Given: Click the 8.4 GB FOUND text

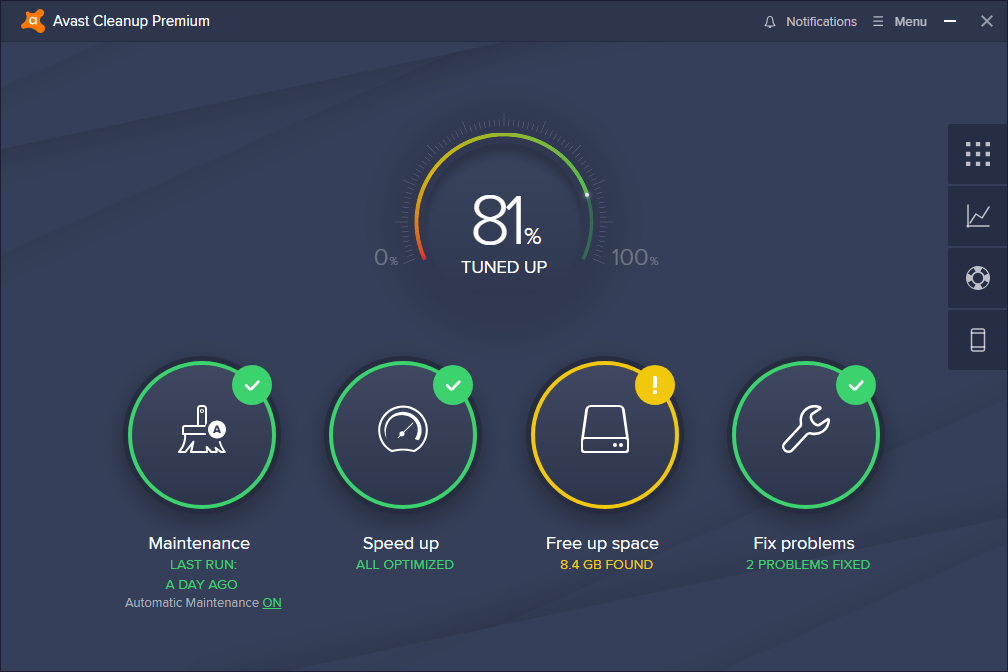Looking at the screenshot, I should tap(605, 565).
